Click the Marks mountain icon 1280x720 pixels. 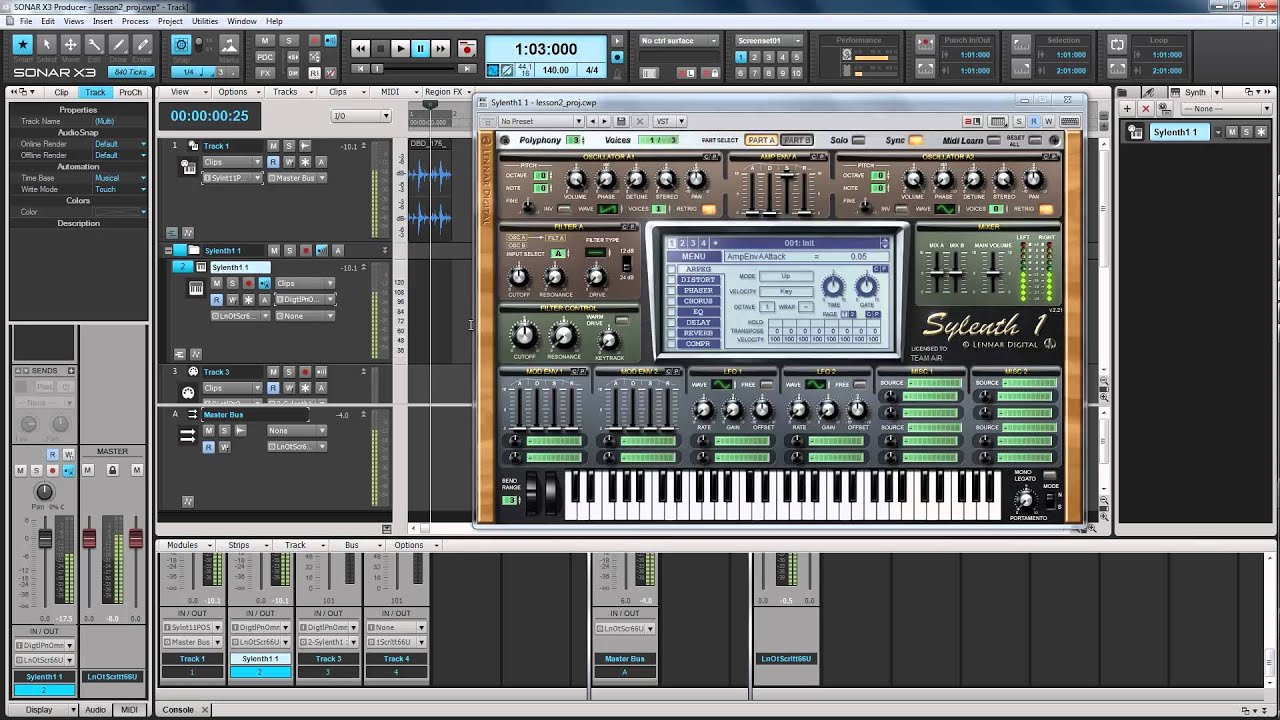coord(229,44)
